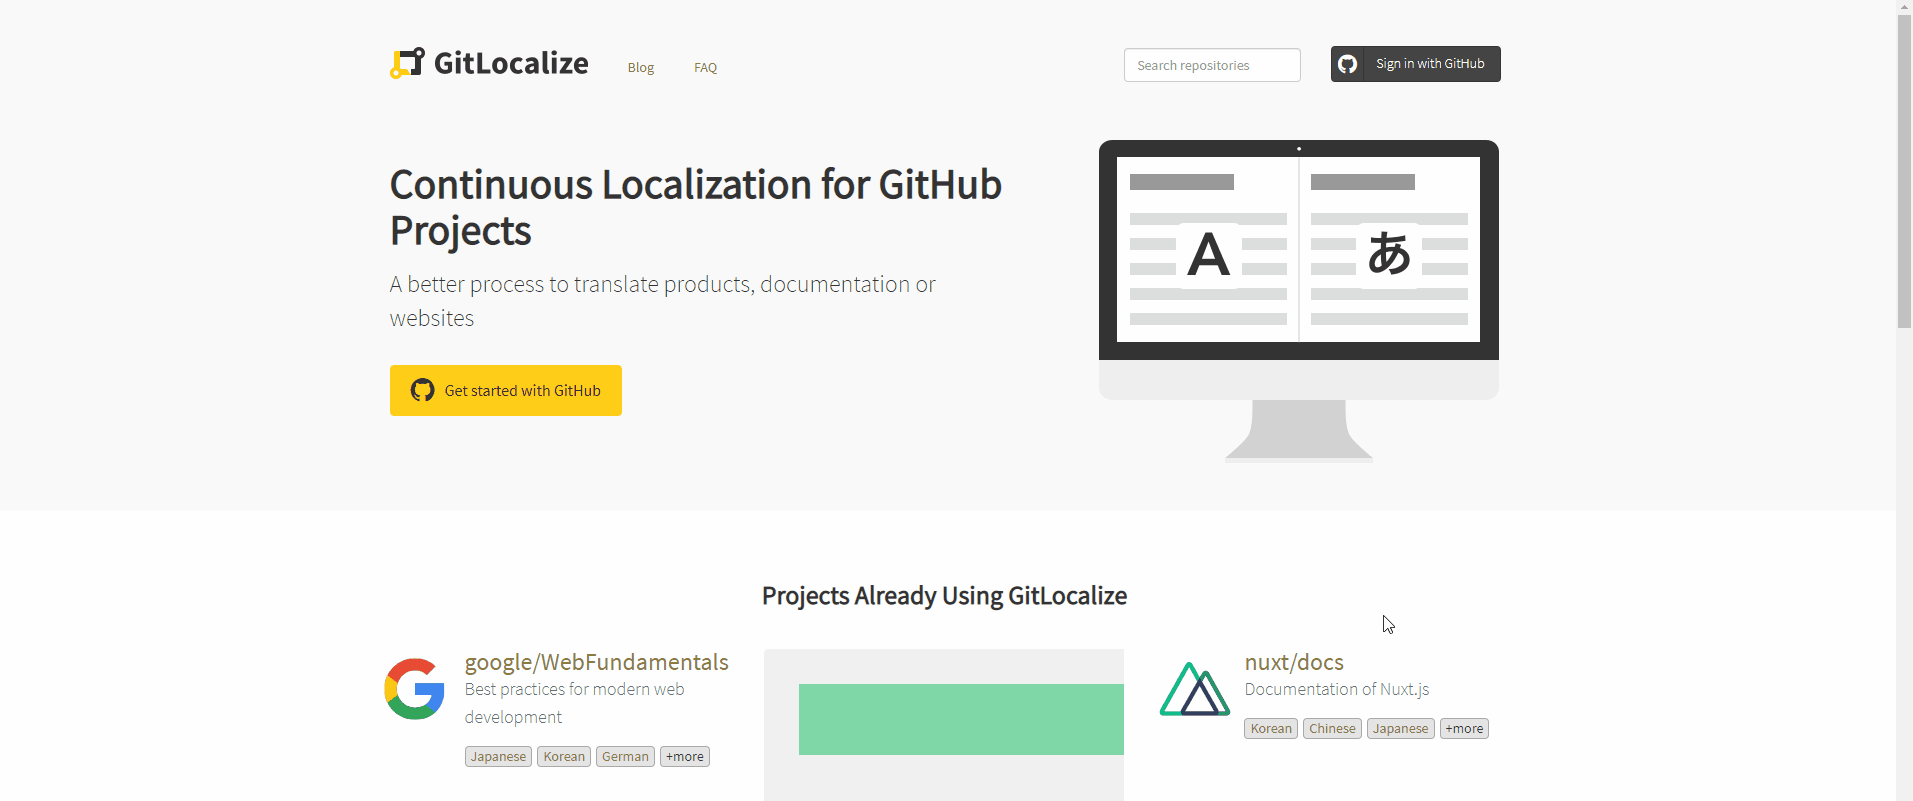Click 'Best practices for modern web development' description
The width and height of the screenshot is (1913, 801).
click(575, 703)
